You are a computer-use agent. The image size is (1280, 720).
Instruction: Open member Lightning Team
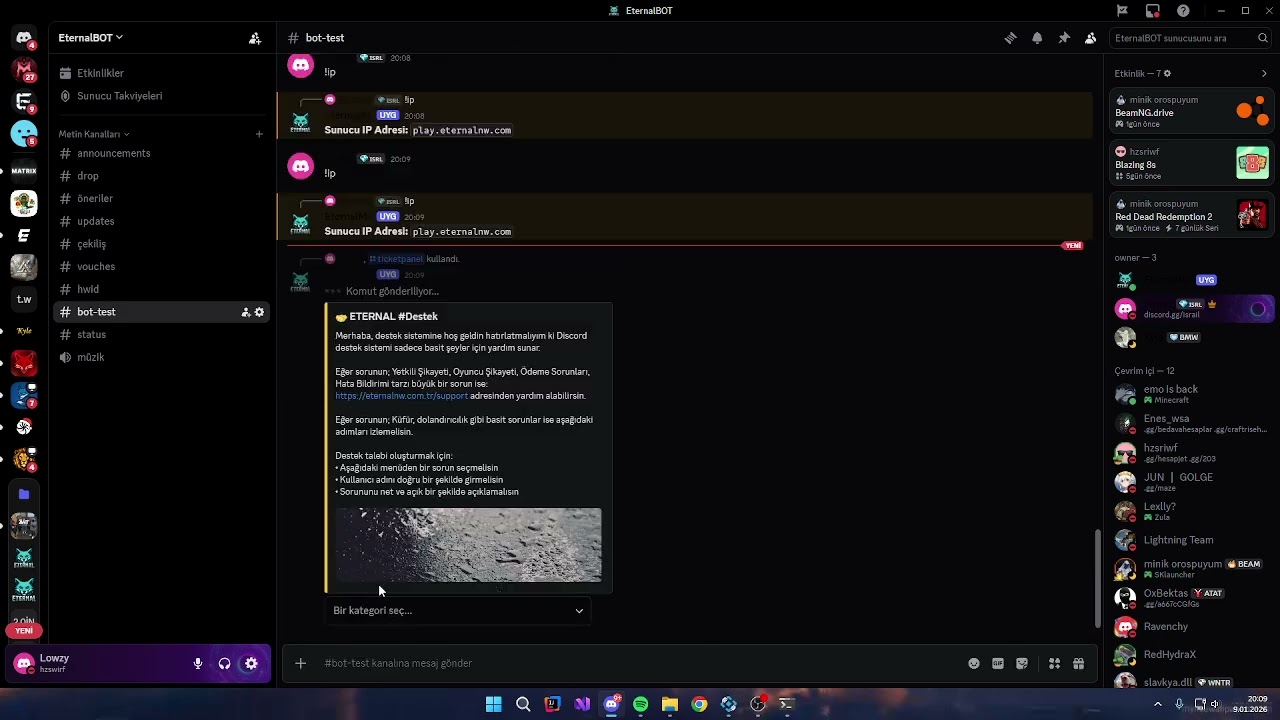tap(1192, 540)
